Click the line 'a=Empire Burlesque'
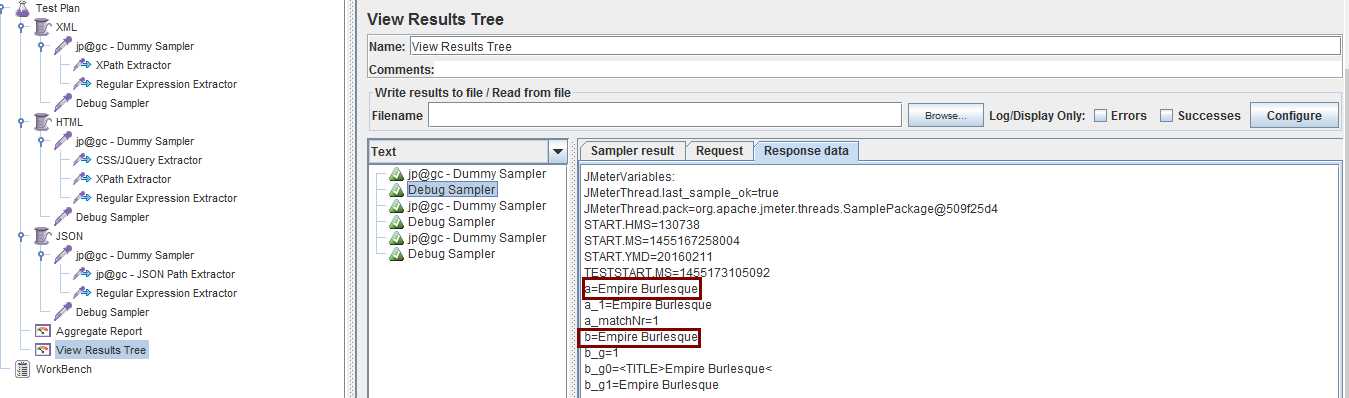Screen dimensions: 1349x398 640,289
